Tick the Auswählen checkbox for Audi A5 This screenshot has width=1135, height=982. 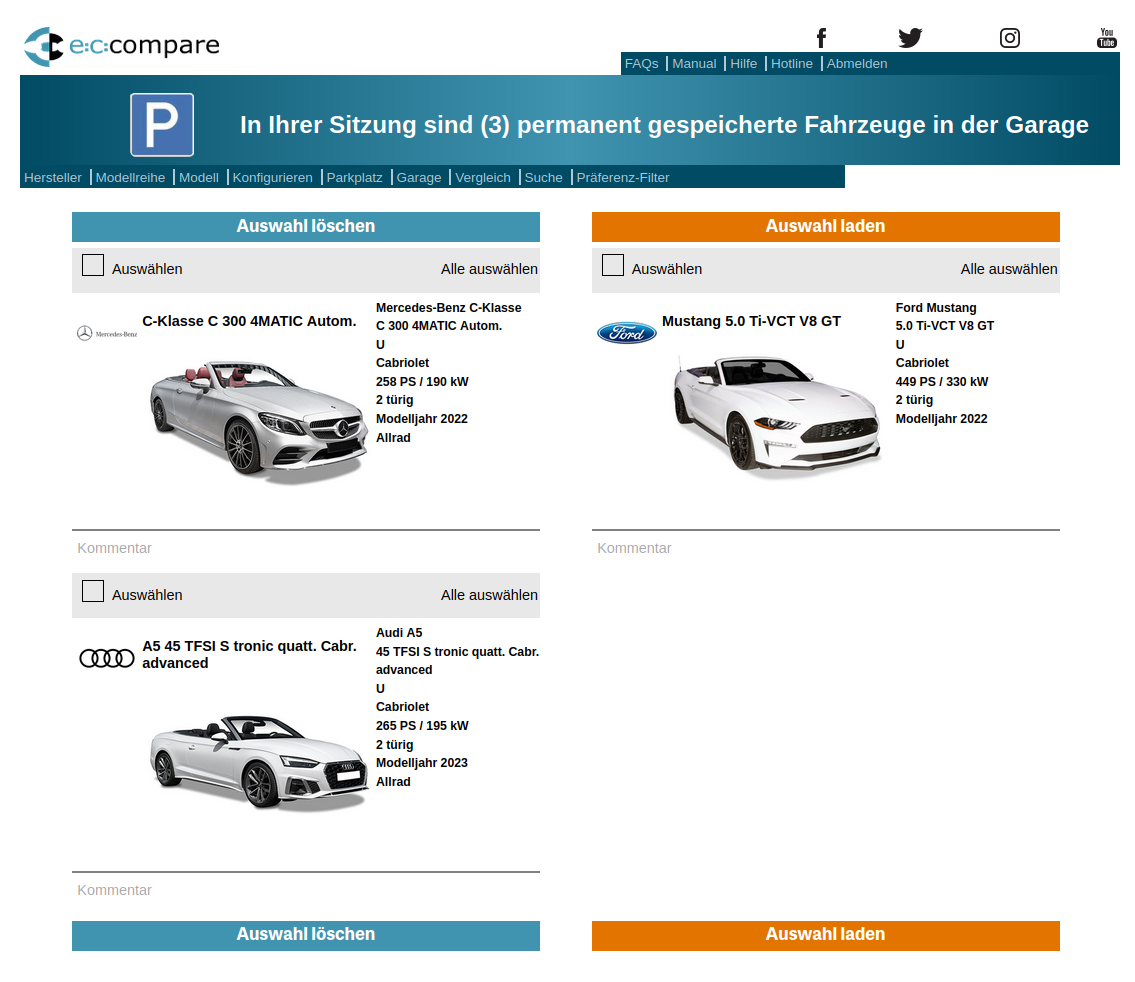(93, 591)
